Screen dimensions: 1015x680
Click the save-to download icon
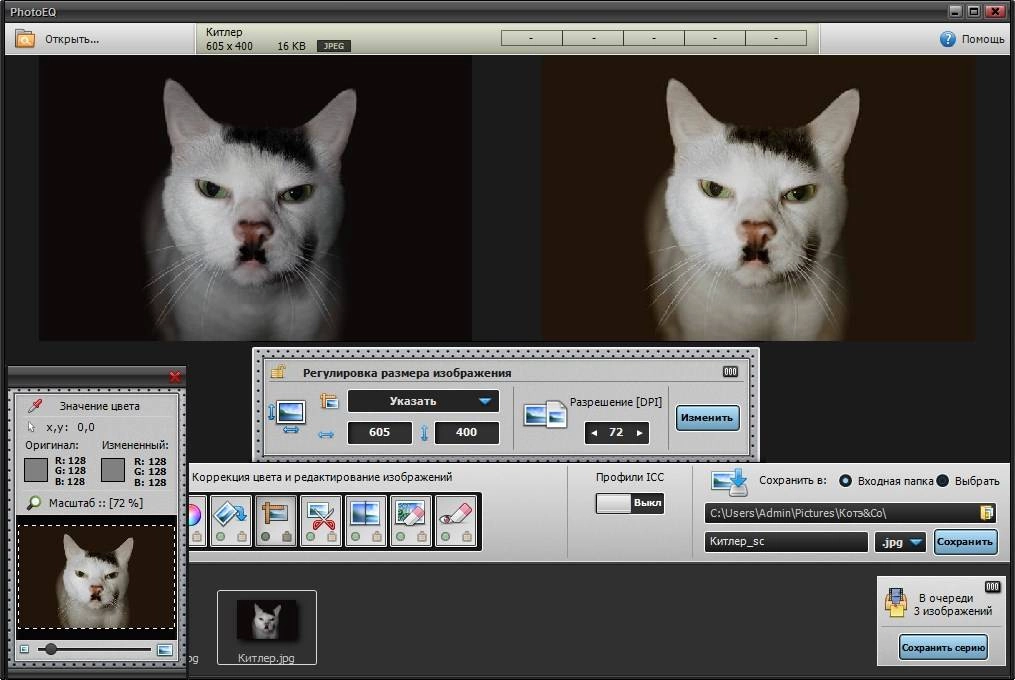730,483
